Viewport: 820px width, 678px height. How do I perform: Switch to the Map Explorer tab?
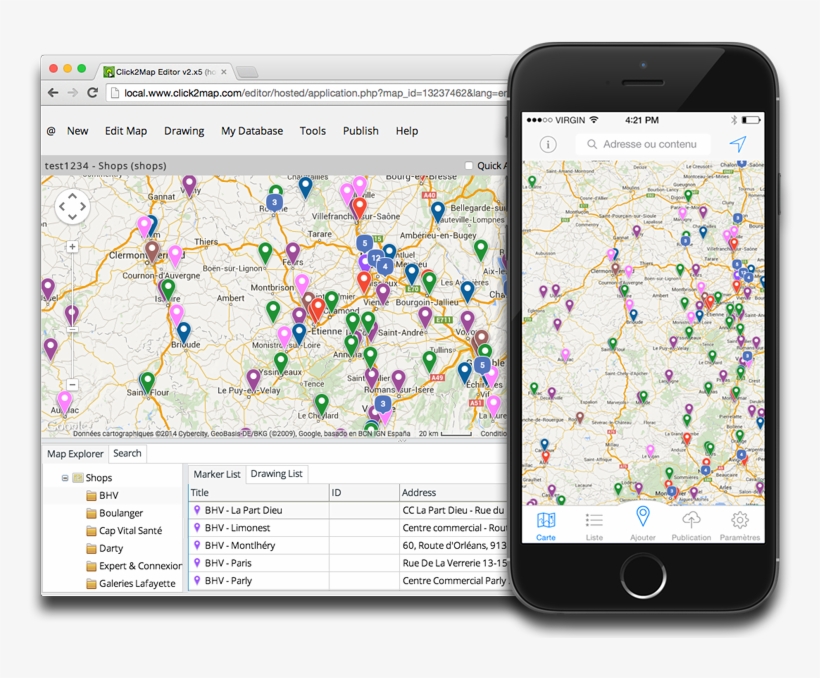coord(75,454)
